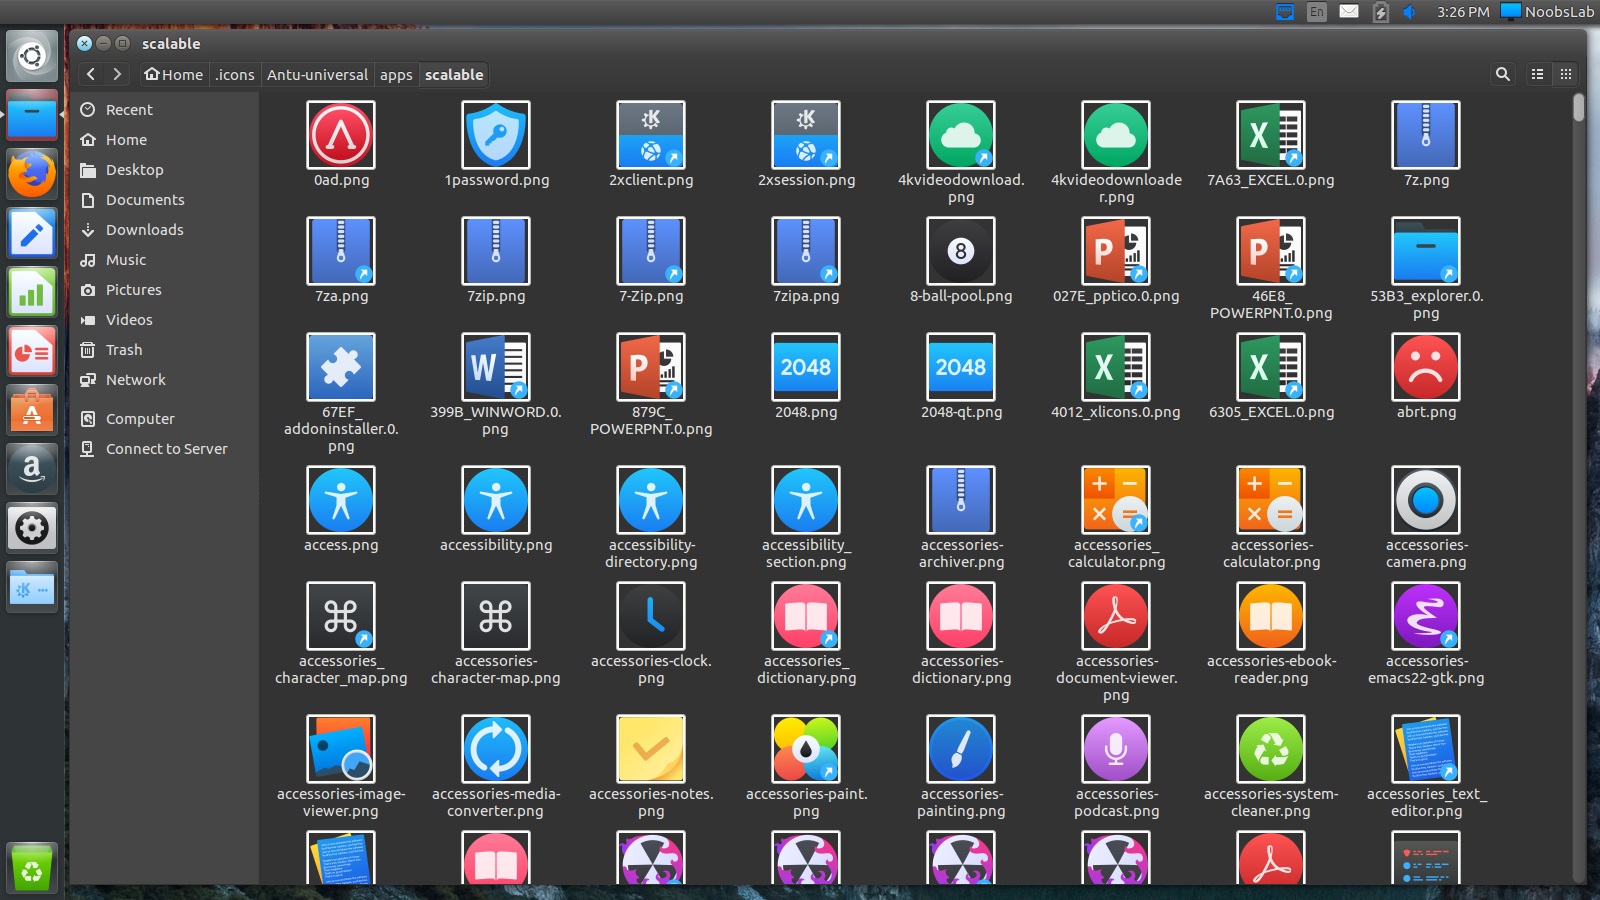Switch to list view
Screen dimensions: 1600x900
coord(1537,74)
